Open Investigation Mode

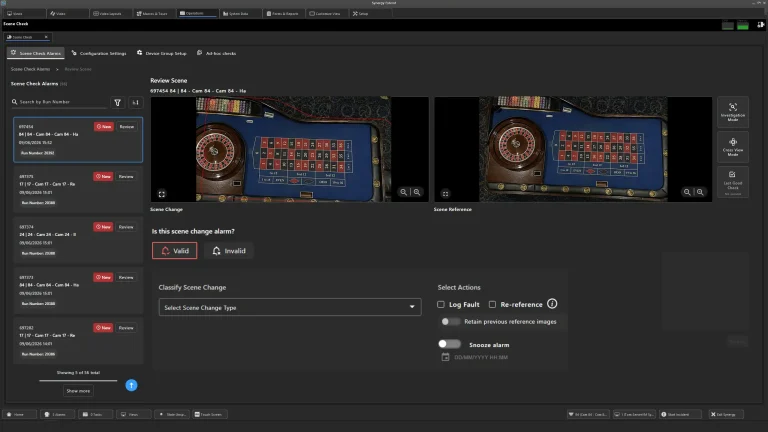click(x=733, y=112)
